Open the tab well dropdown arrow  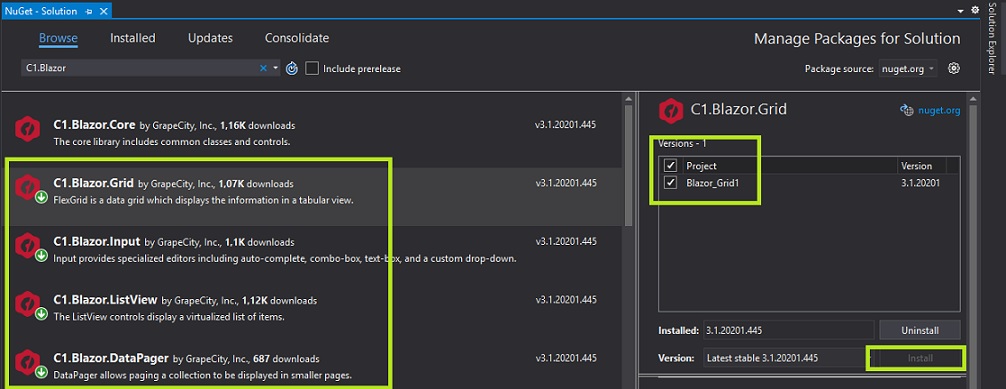[x=961, y=11]
